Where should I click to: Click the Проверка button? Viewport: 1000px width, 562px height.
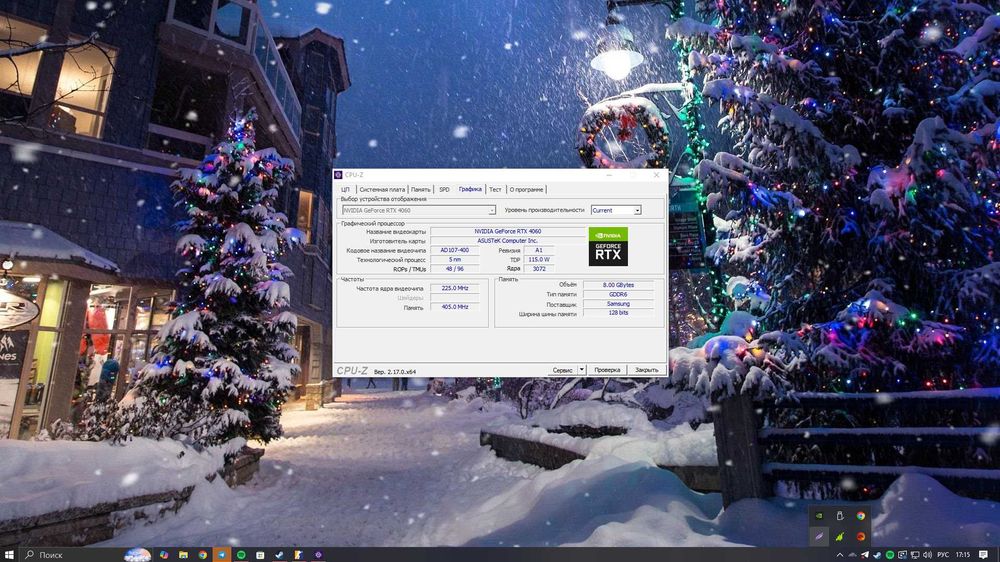point(607,370)
